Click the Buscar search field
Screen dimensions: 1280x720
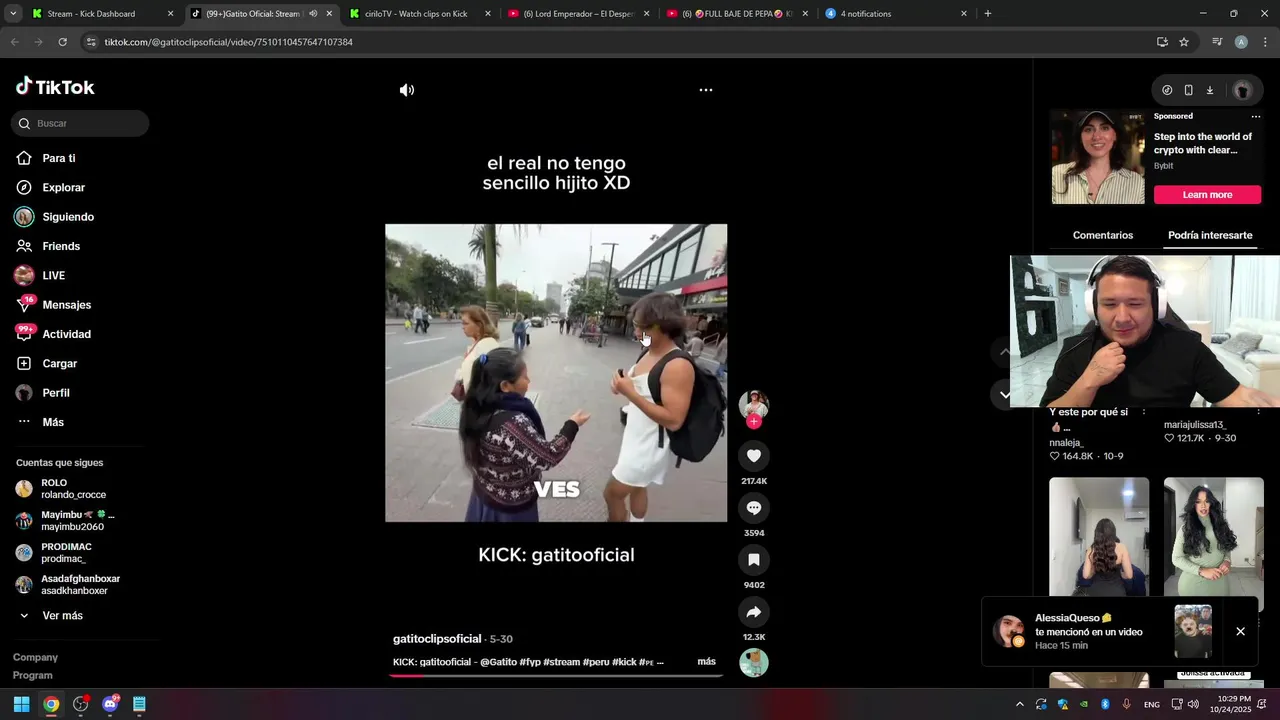80,124
